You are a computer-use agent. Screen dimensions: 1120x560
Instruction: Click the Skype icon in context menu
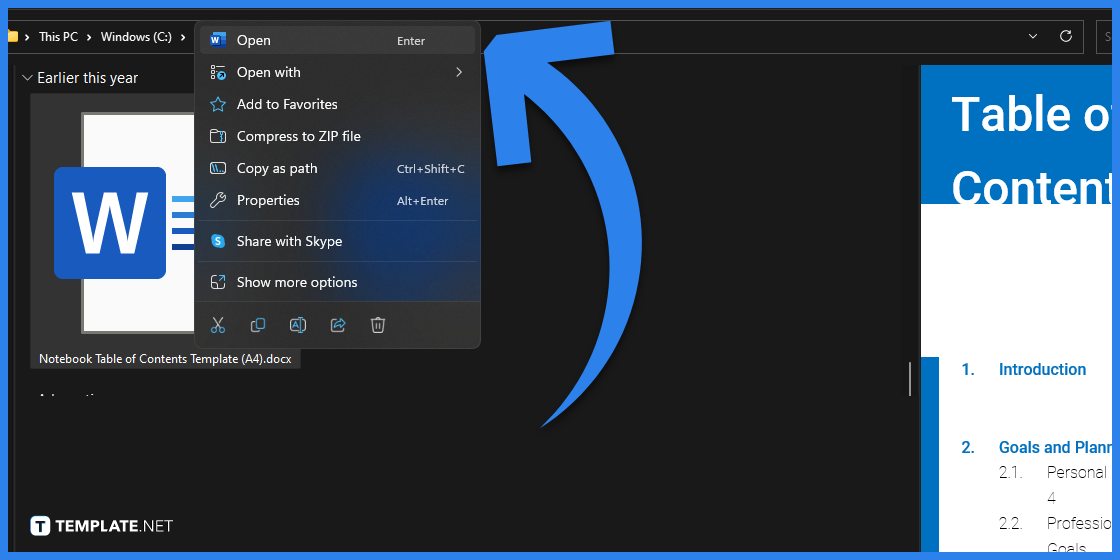[x=218, y=241]
